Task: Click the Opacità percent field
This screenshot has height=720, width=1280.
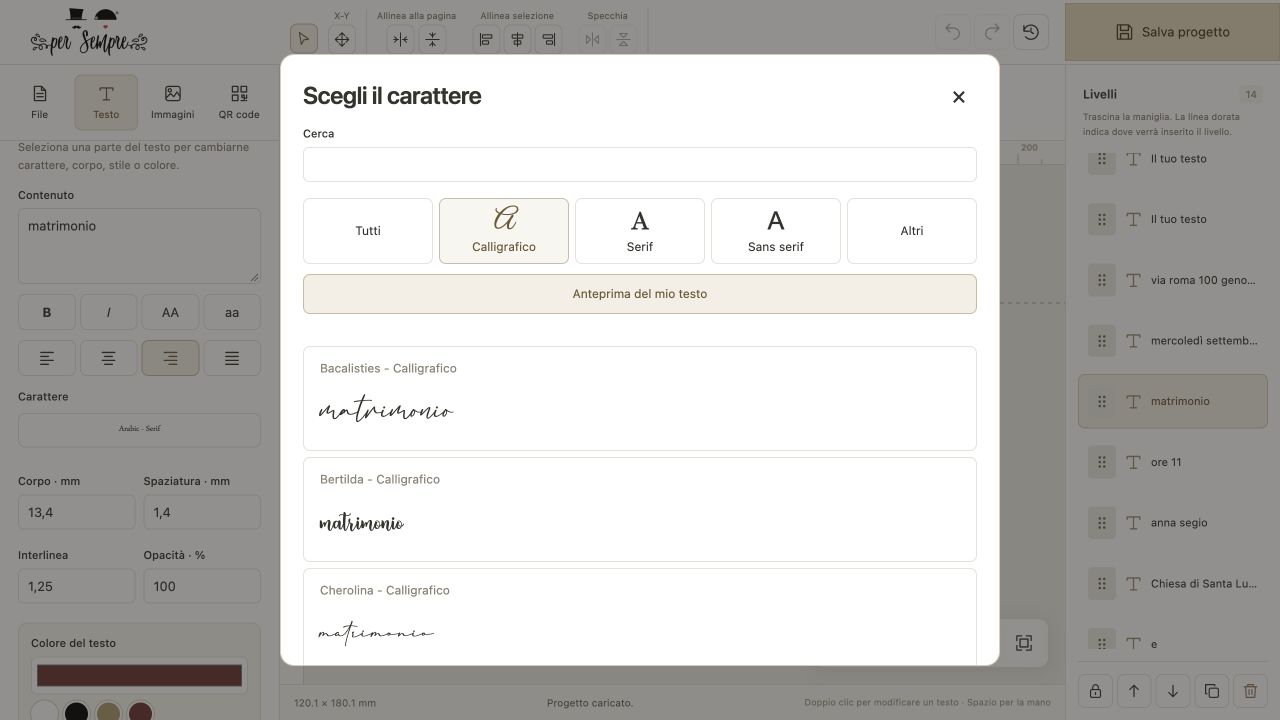Action: click(202, 586)
